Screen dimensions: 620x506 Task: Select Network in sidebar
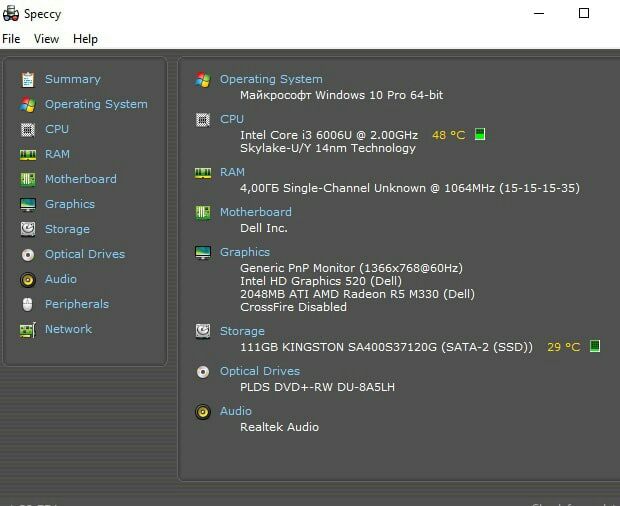coord(68,329)
